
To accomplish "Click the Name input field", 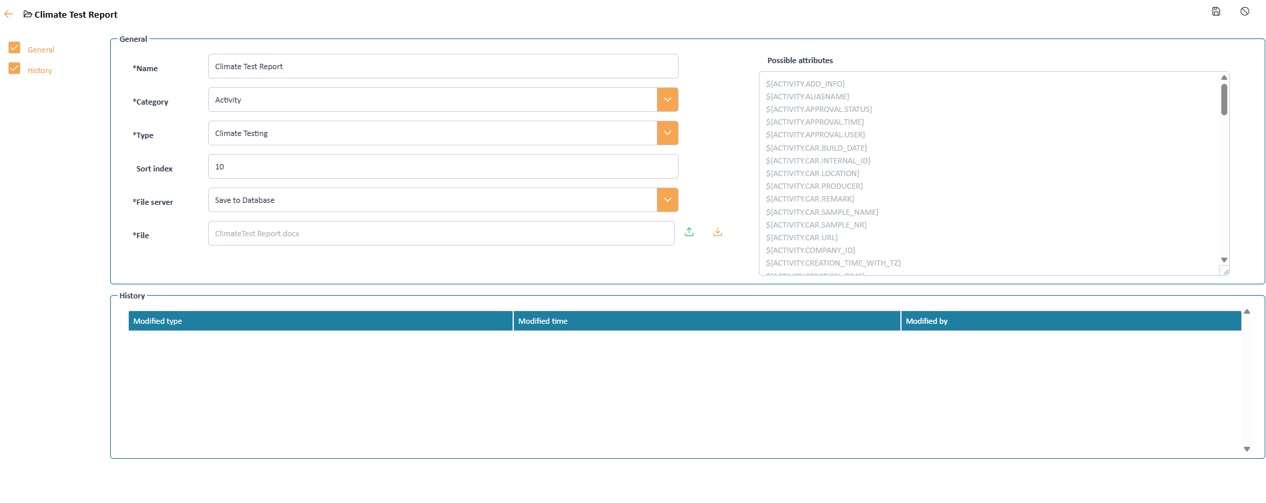I will point(443,66).
